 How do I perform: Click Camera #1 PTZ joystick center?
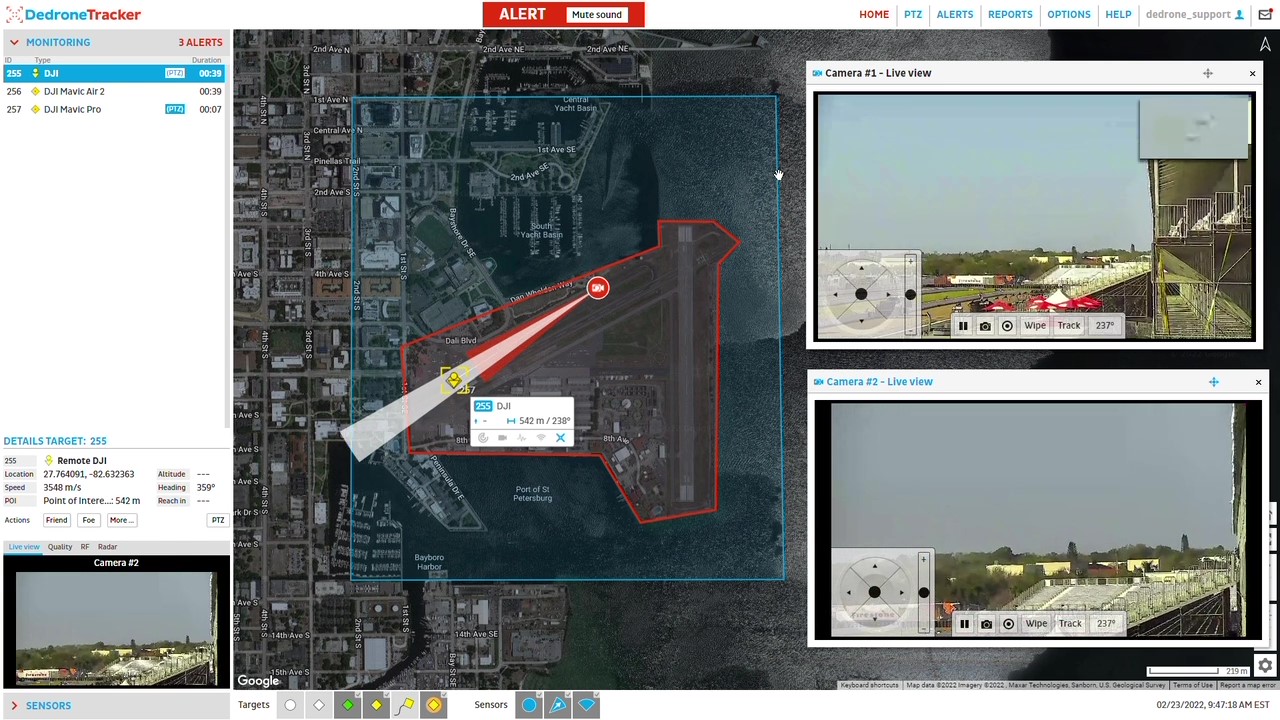point(861,294)
